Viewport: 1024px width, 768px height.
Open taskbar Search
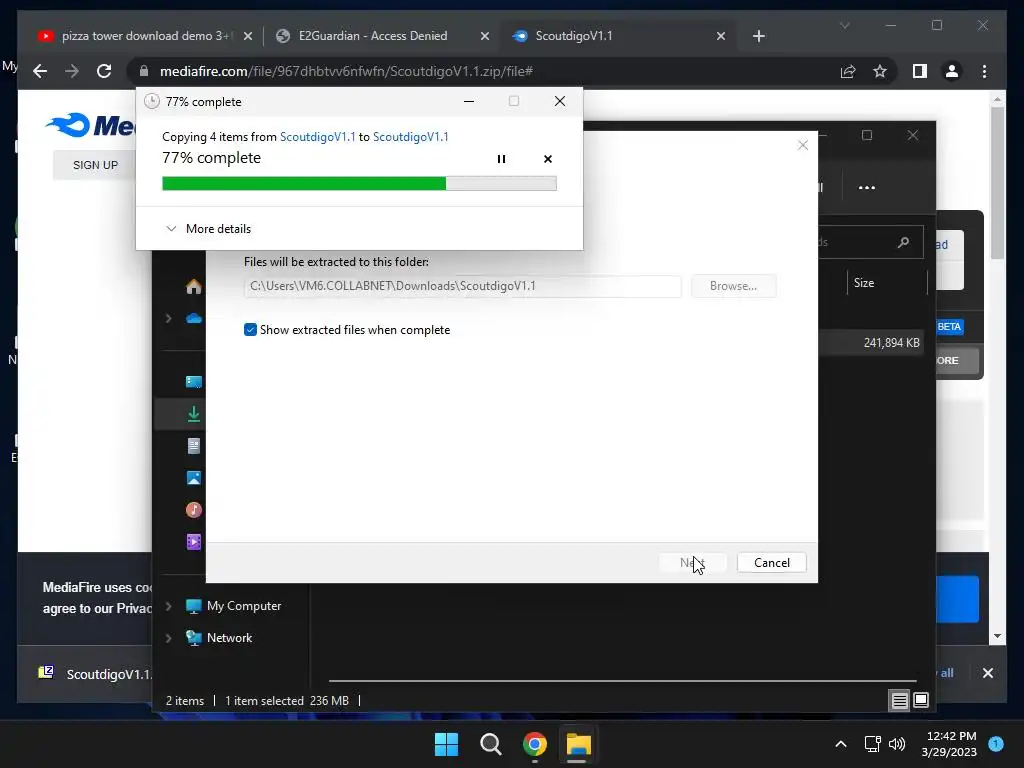[x=490, y=744]
